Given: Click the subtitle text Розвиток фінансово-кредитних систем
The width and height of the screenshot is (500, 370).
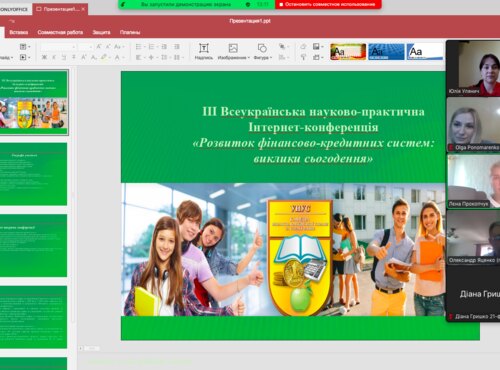Looking at the screenshot, I should 314,143.
